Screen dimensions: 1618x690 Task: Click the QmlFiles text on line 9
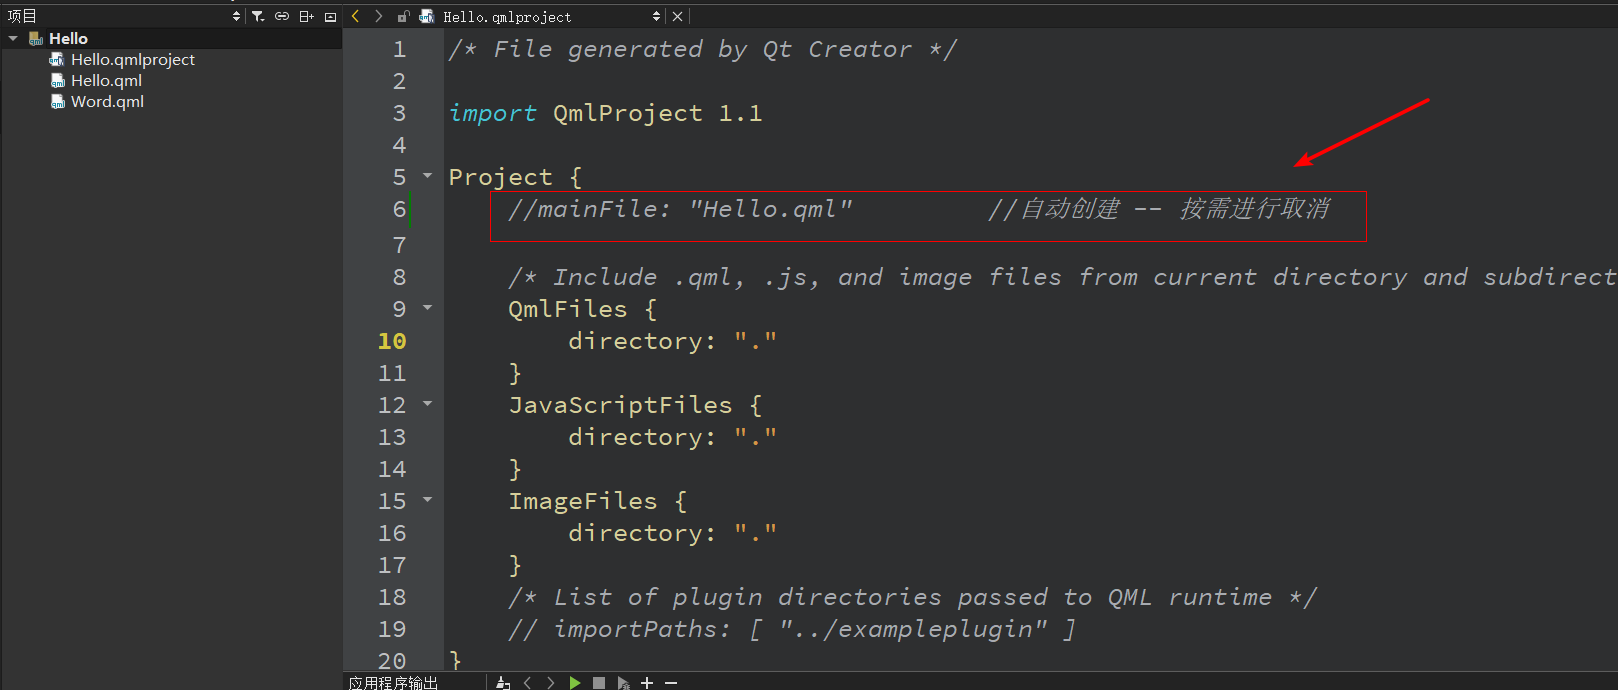pyautogui.click(x=568, y=309)
